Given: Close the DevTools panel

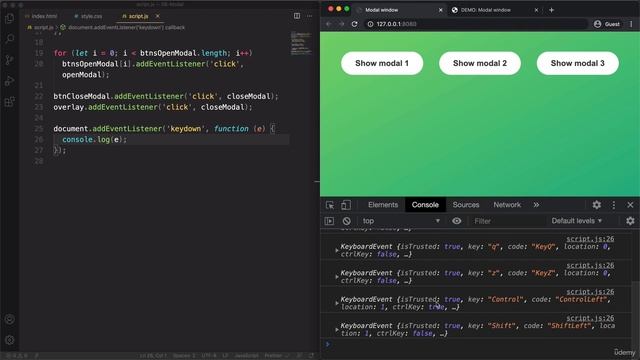Looking at the screenshot, I should coord(630,205).
